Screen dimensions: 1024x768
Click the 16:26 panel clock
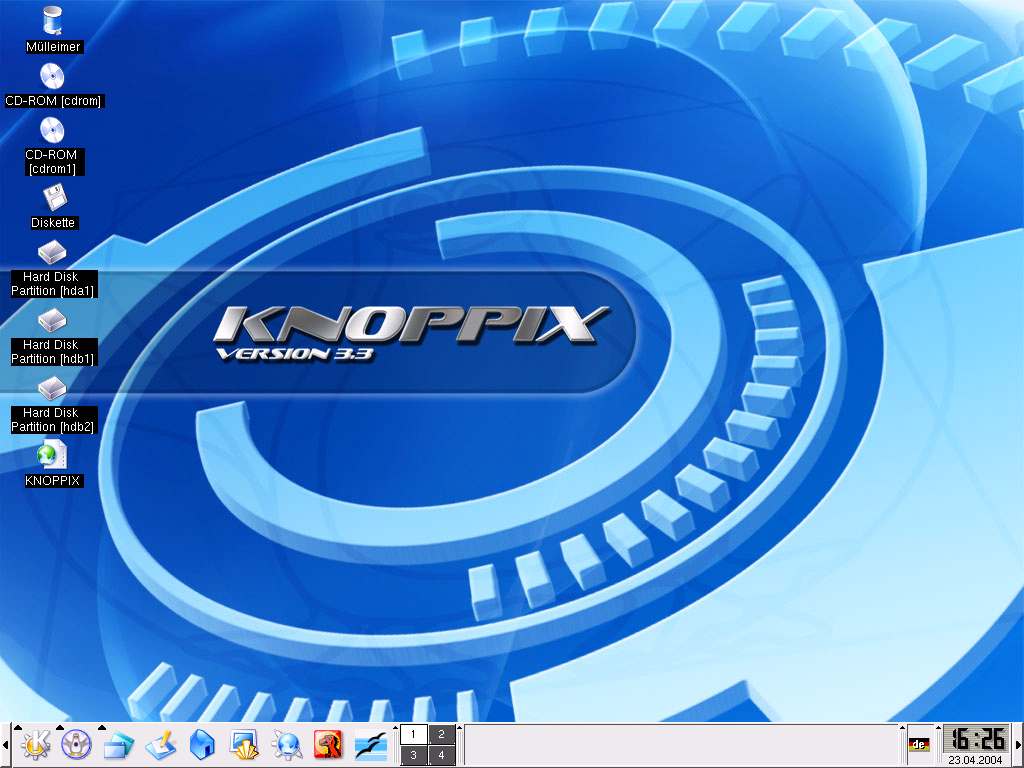[x=976, y=739]
